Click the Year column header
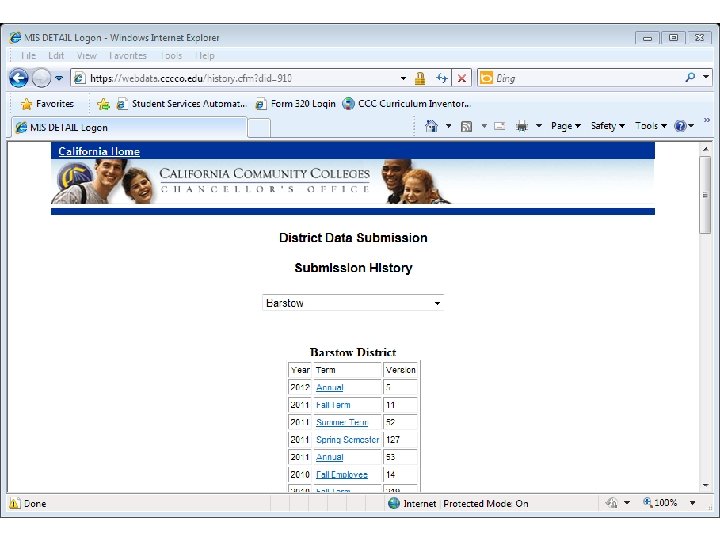This screenshot has width=720, height=540. pyautogui.click(x=300, y=370)
